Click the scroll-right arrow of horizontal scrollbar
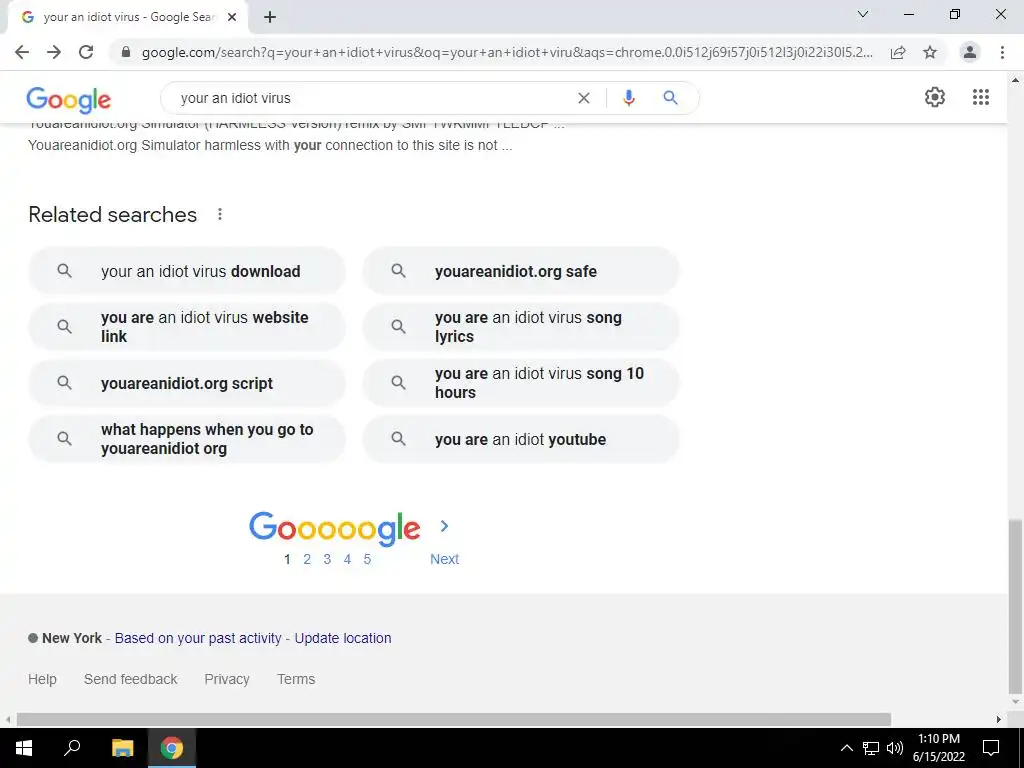 (999, 719)
